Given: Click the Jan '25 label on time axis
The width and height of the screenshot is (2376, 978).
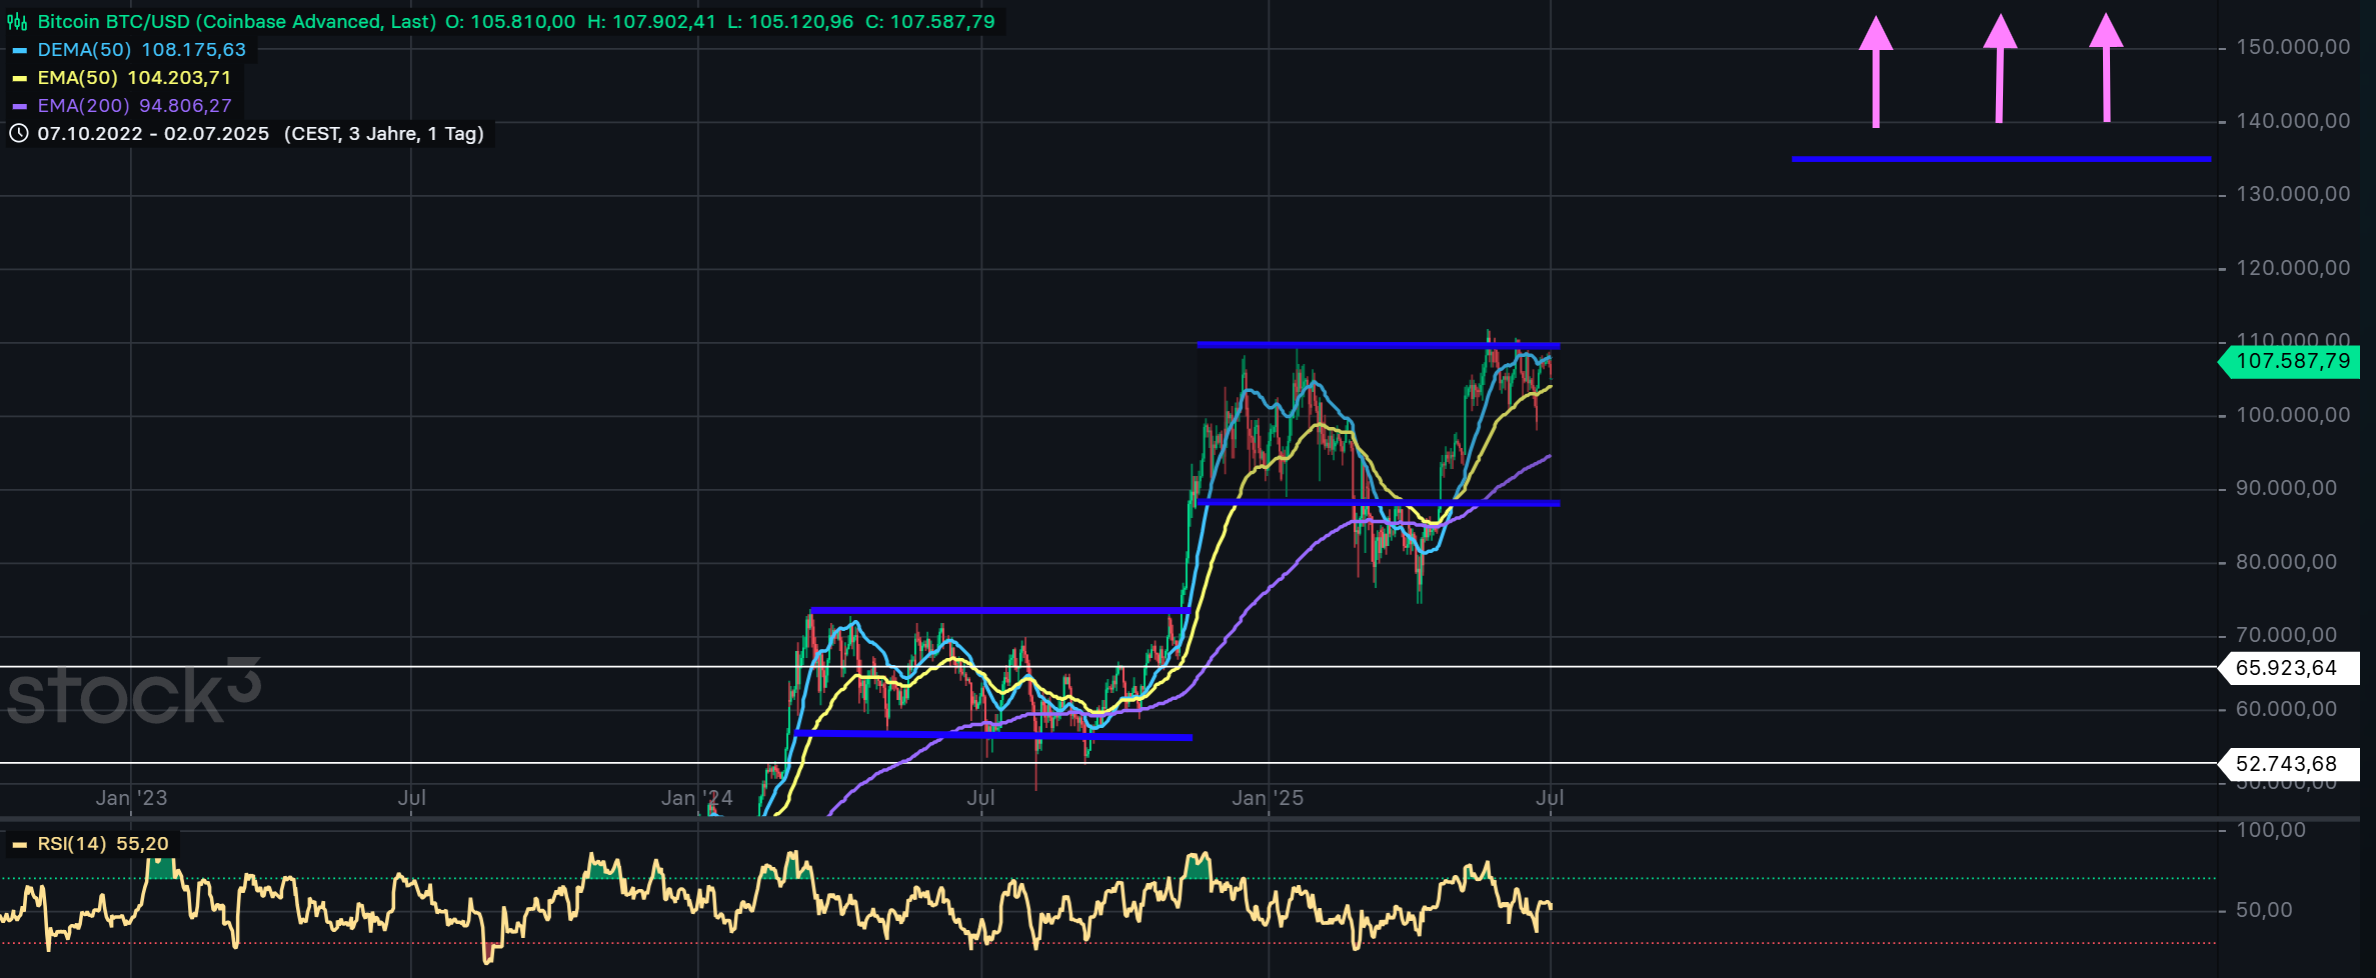Looking at the screenshot, I should pyautogui.click(x=1267, y=798).
